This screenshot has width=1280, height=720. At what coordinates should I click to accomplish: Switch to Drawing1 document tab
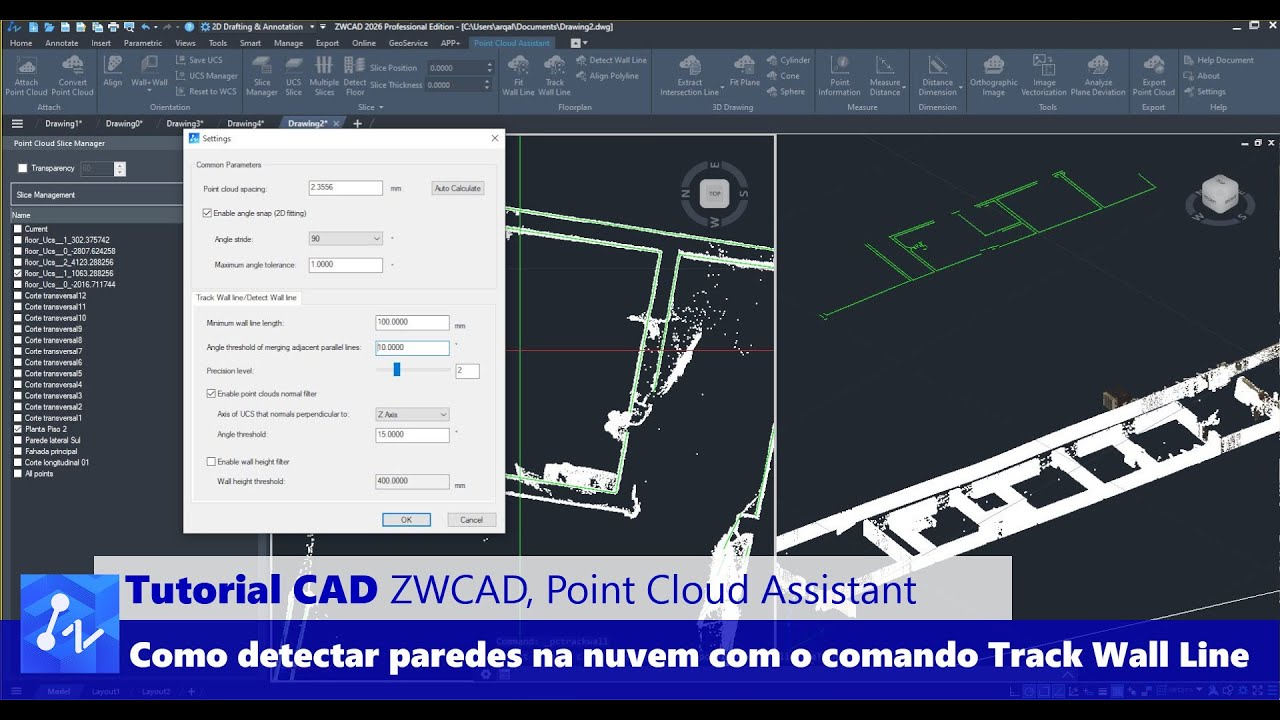click(63, 124)
